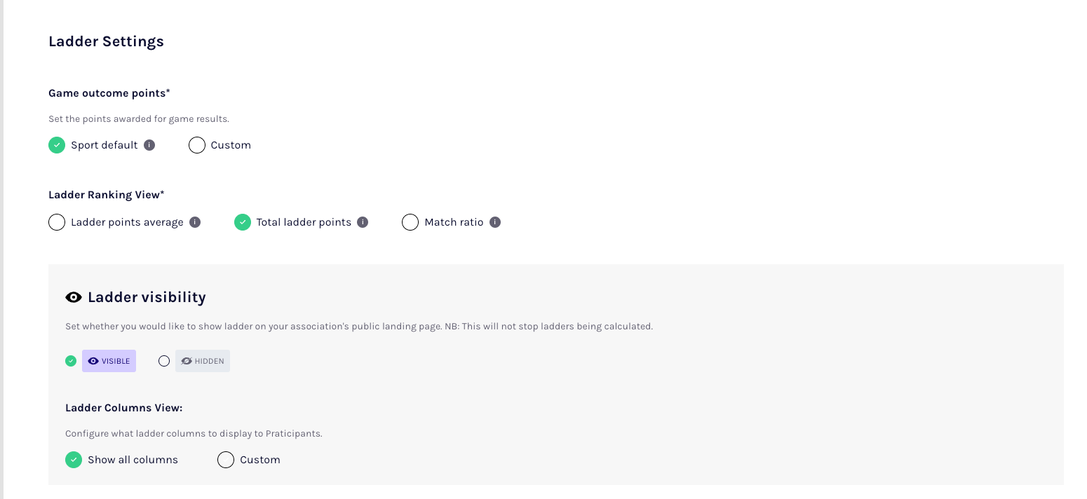Screen dimensions: 1087x499
Task: Select Match ratio ranking view
Action: [x=410, y=222]
